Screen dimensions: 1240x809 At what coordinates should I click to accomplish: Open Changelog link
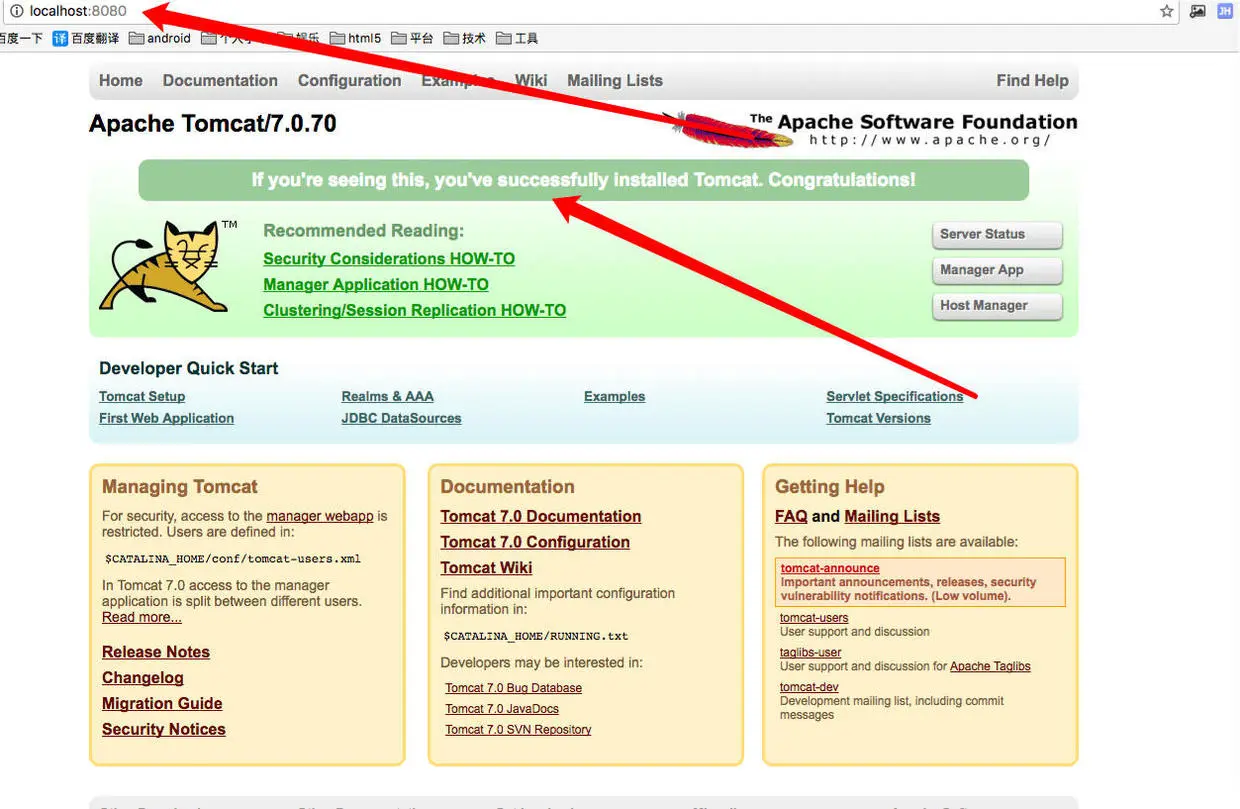pyautogui.click(x=143, y=678)
